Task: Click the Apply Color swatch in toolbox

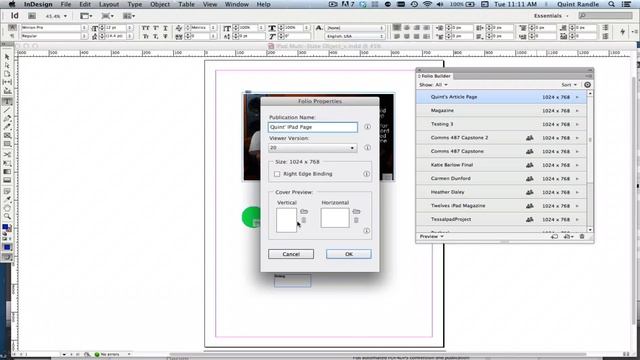Action: pyautogui.click(x=7, y=247)
